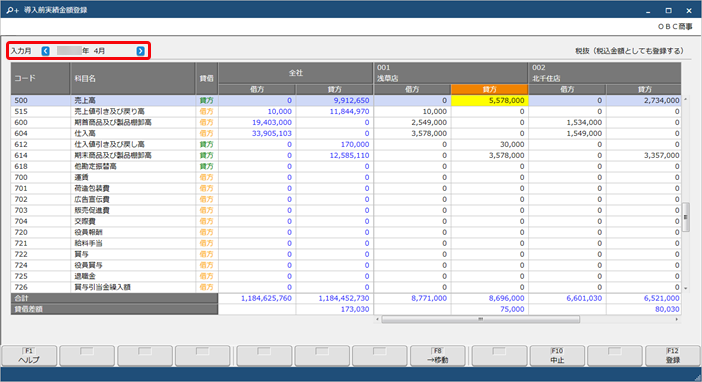Click vertical scrollbar down arrow
Screen dimensions: 702x382
[x=685, y=288]
